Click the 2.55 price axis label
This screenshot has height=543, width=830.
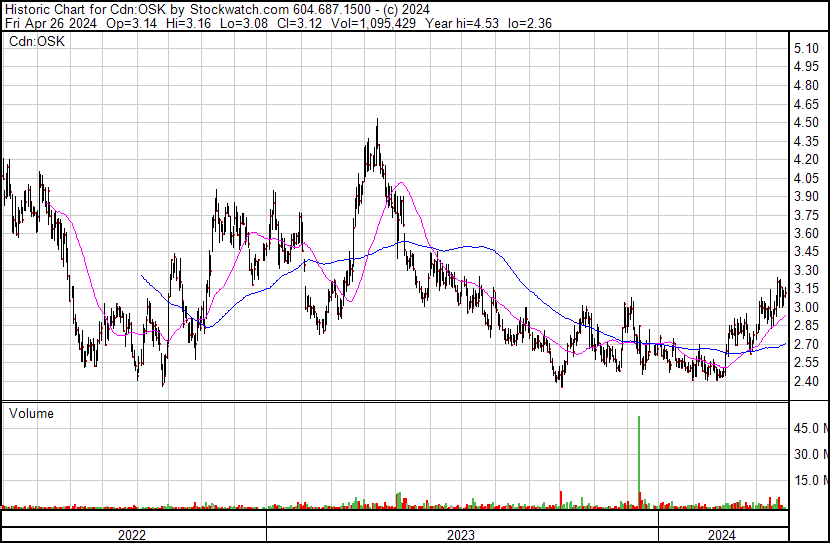pos(806,363)
